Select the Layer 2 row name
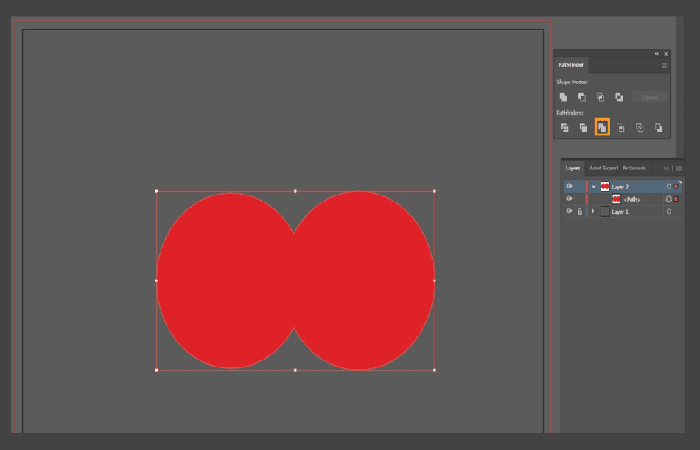This screenshot has width=700, height=450. tap(620, 187)
